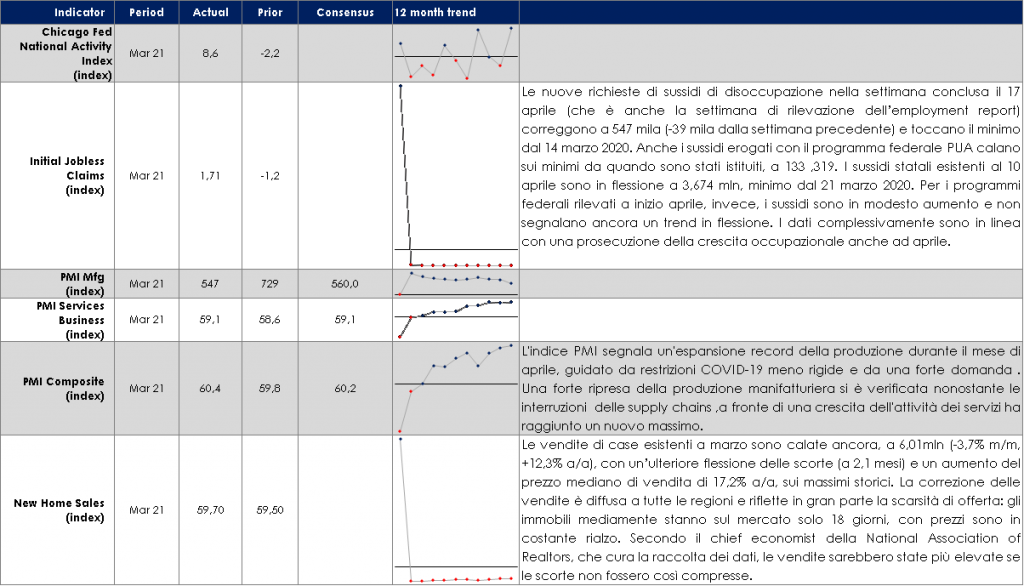The height and width of the screenshot is (586, 1024).
Task: Select the Period column header
Action: click(x=147, y=12)
